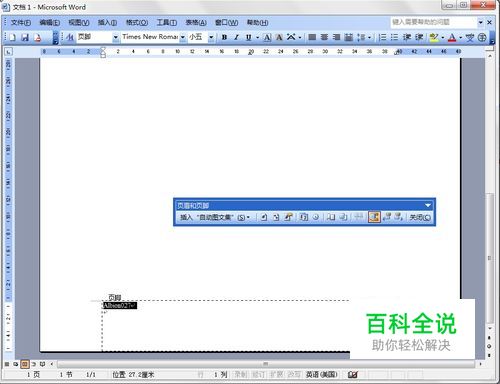Click the highlight color icon
Viewport: 500px width, 384px height.
(434, 37)
